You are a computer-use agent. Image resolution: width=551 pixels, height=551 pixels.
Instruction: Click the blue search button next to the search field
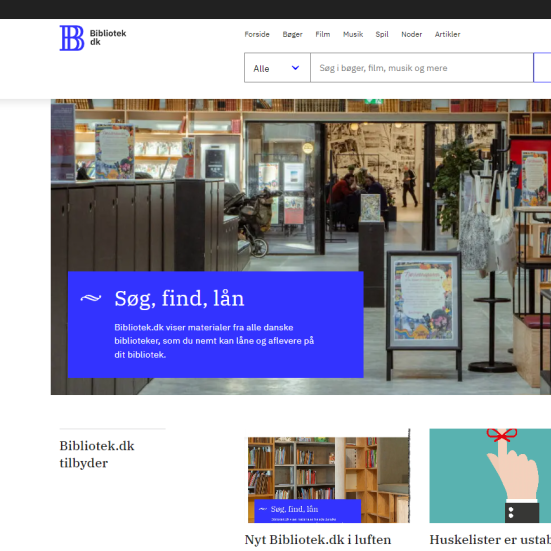[x=542, y=68]
